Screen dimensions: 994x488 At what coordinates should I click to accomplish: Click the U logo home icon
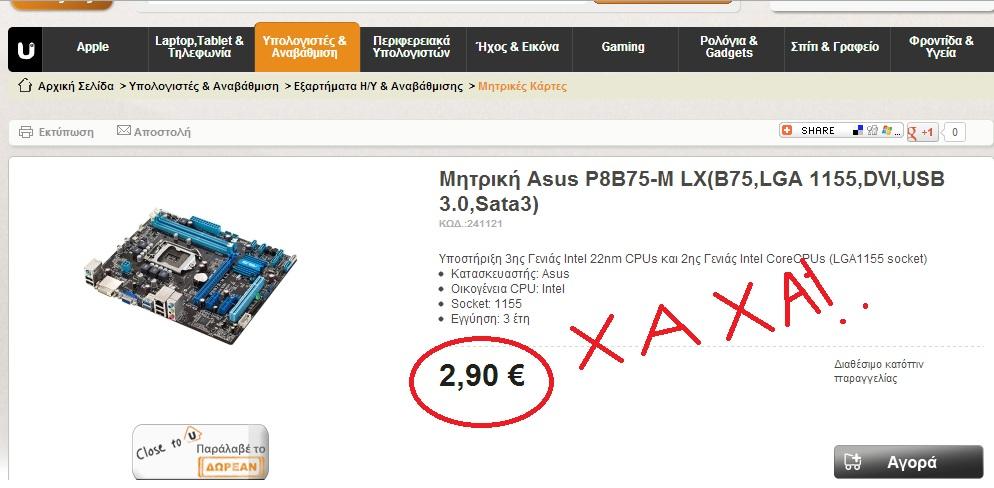point(25,49)
